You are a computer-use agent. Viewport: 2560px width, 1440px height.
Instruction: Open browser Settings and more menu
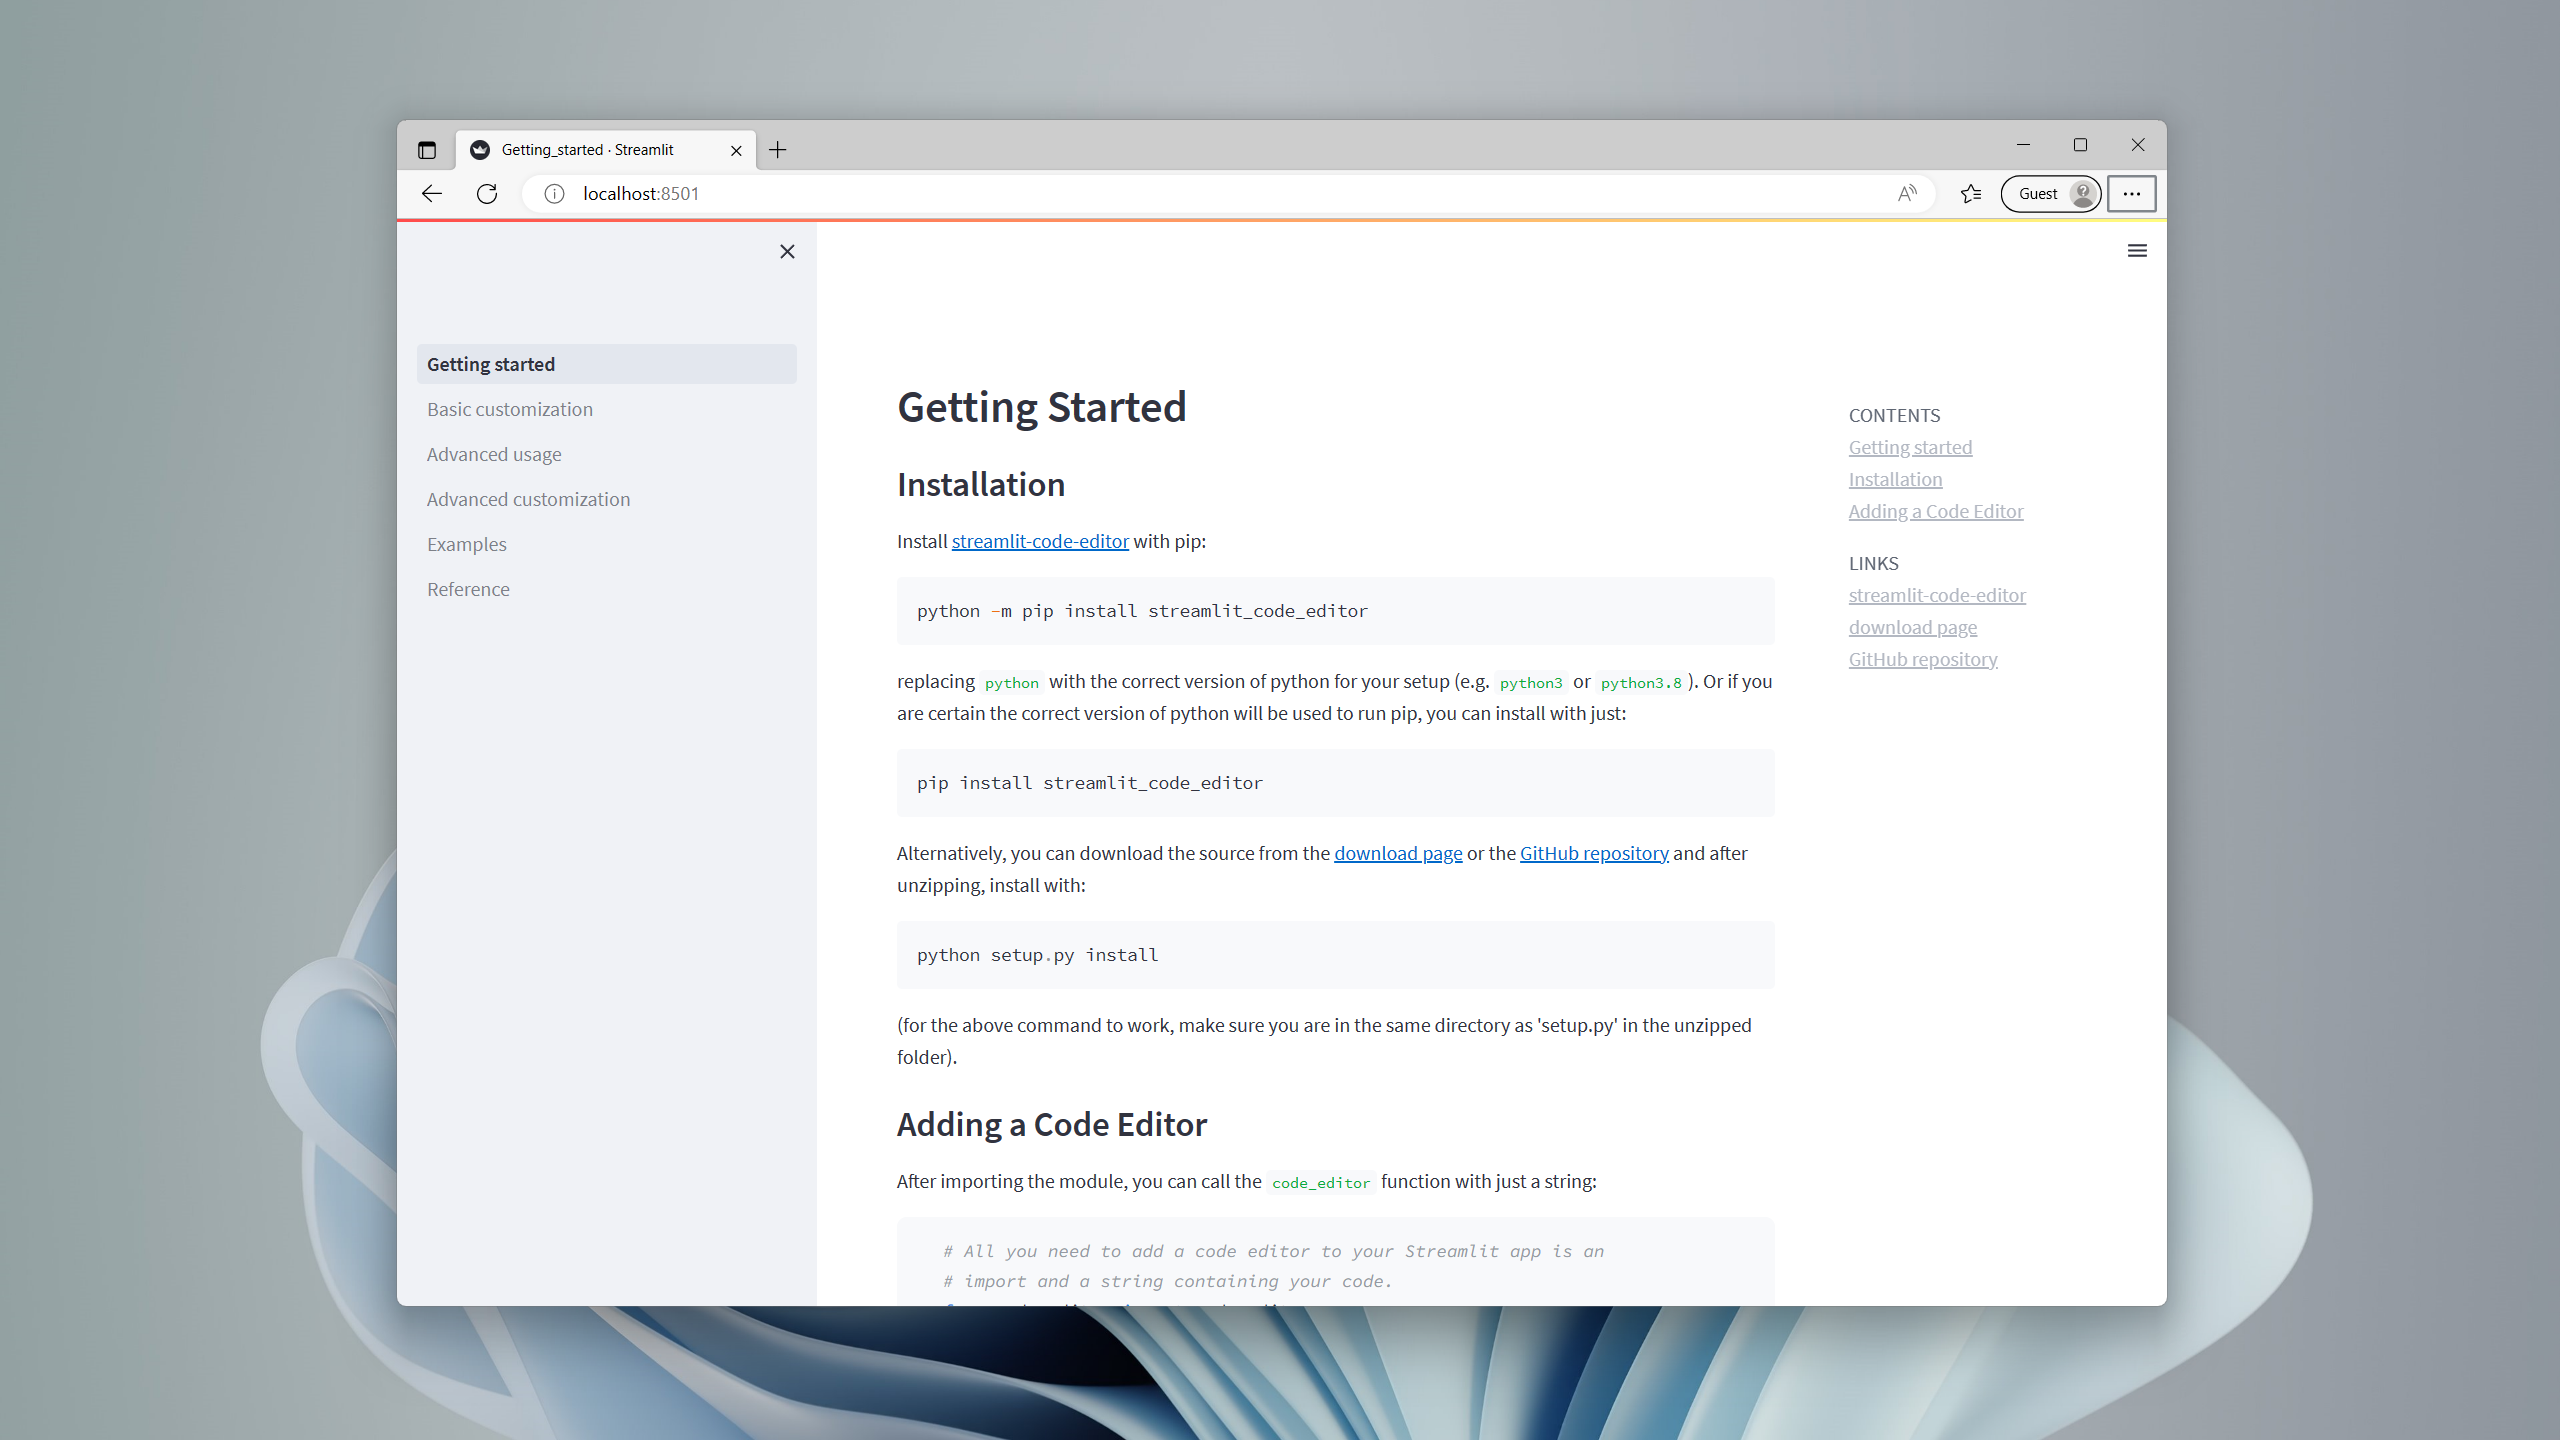2131,194
